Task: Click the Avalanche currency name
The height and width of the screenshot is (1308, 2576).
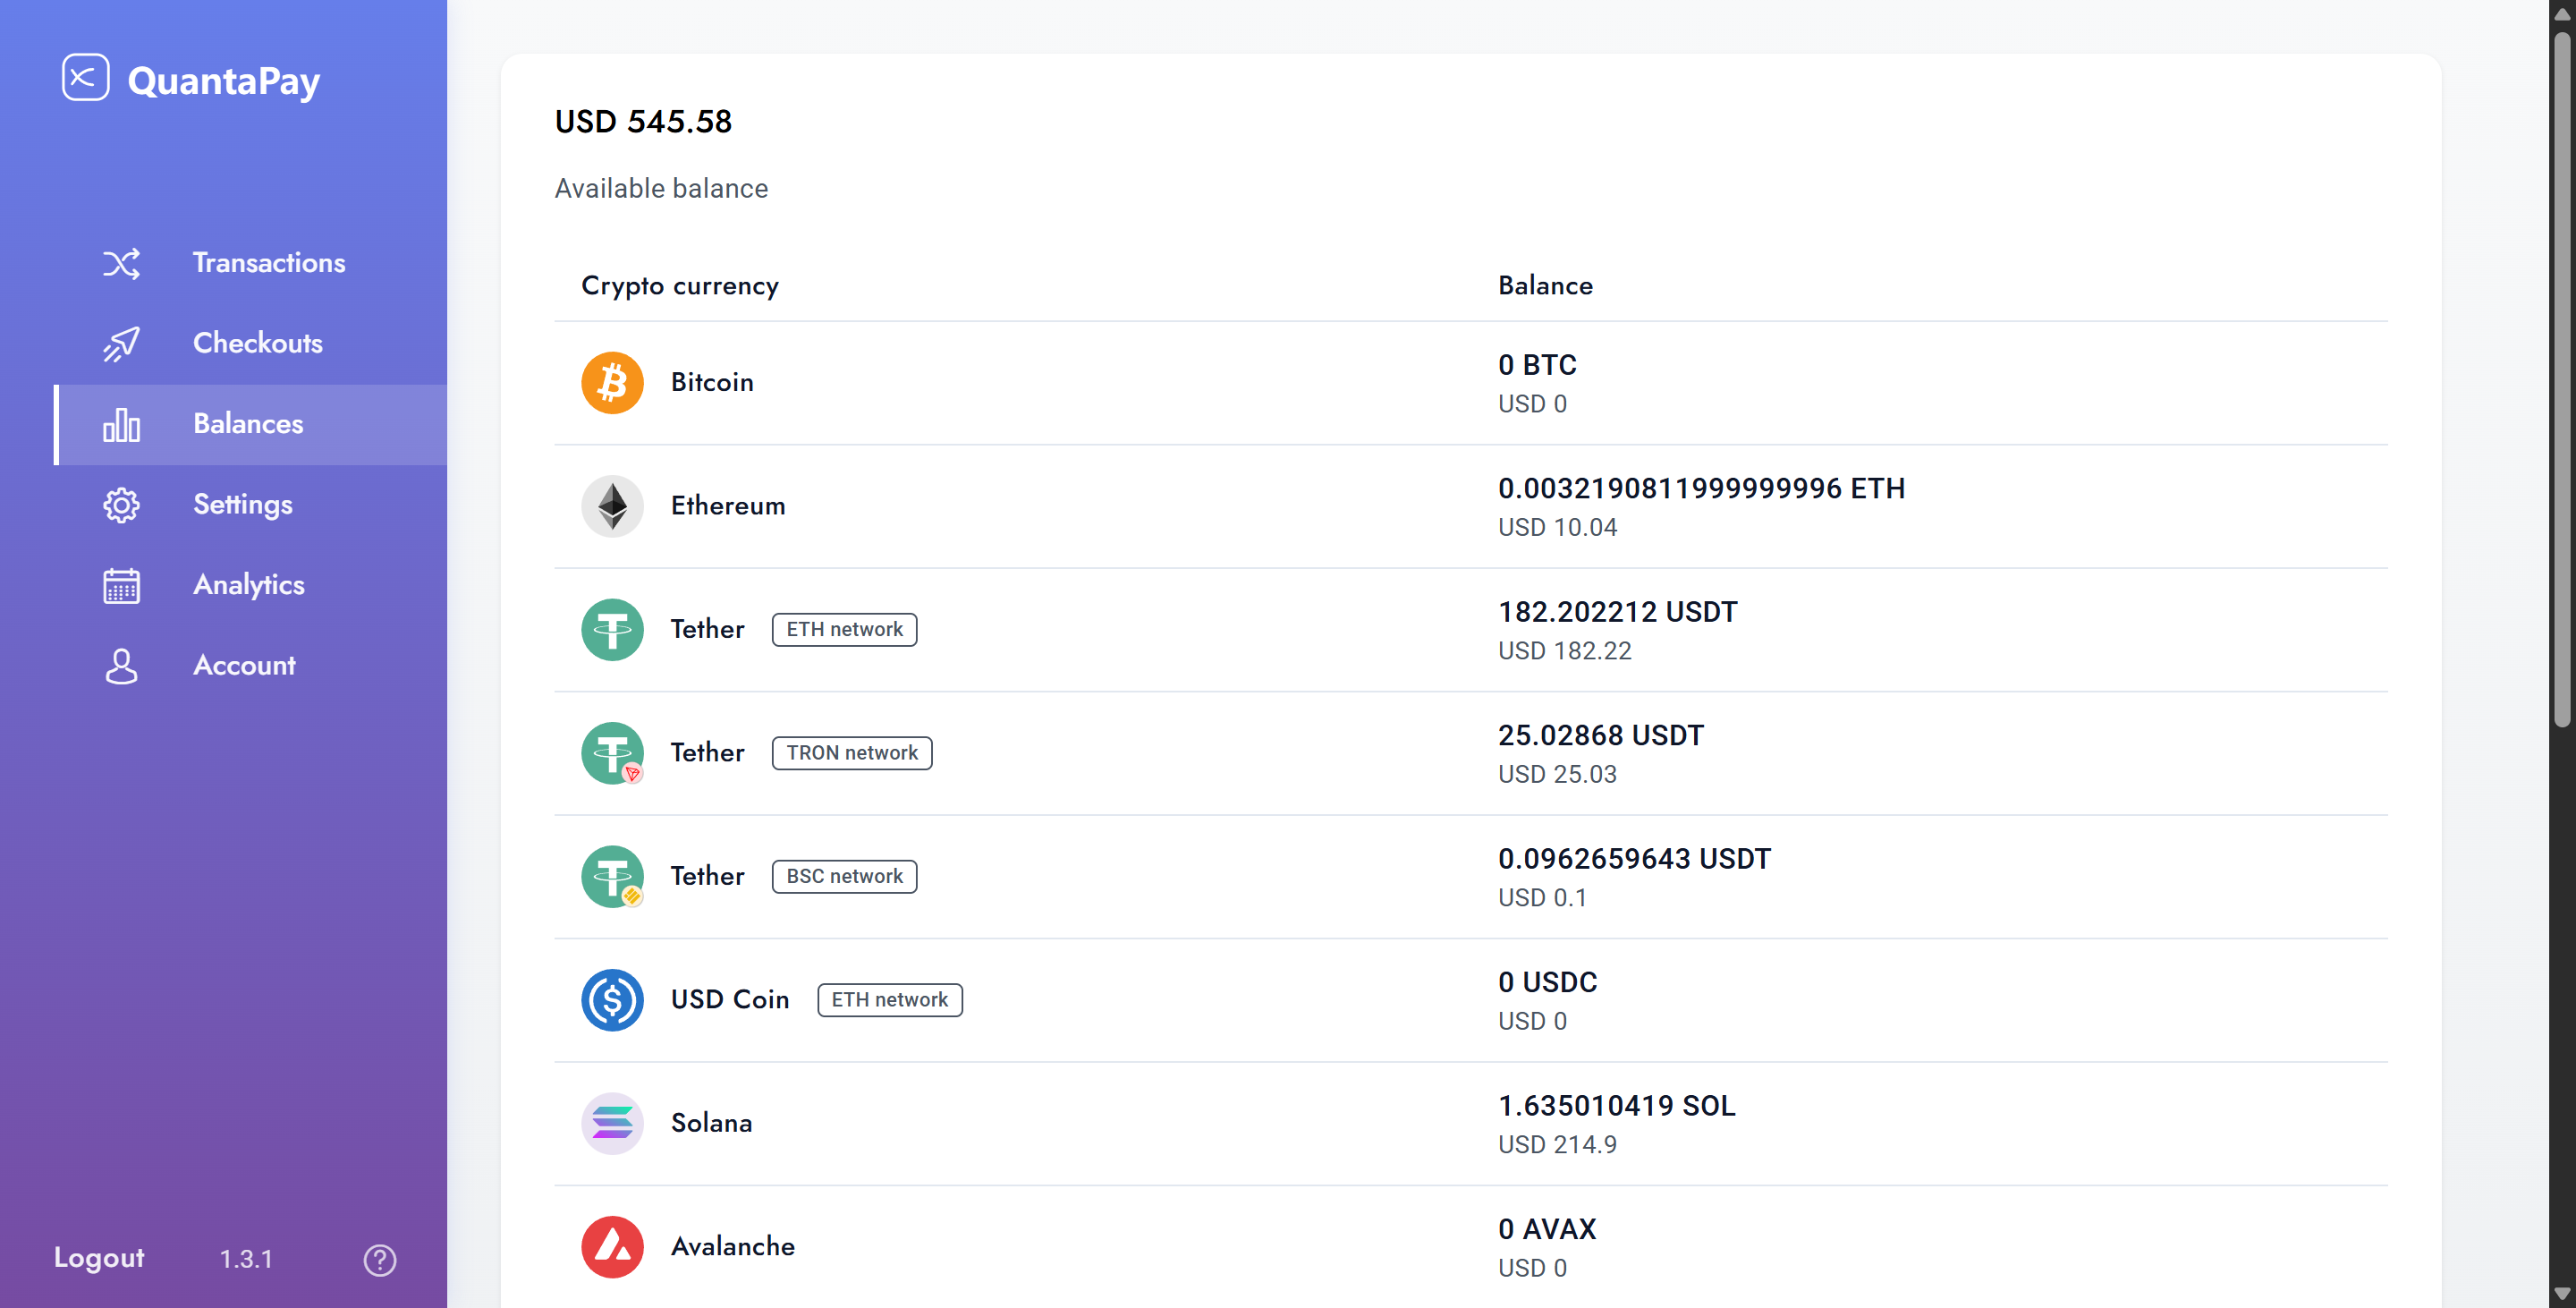Action: point(733,1247)
